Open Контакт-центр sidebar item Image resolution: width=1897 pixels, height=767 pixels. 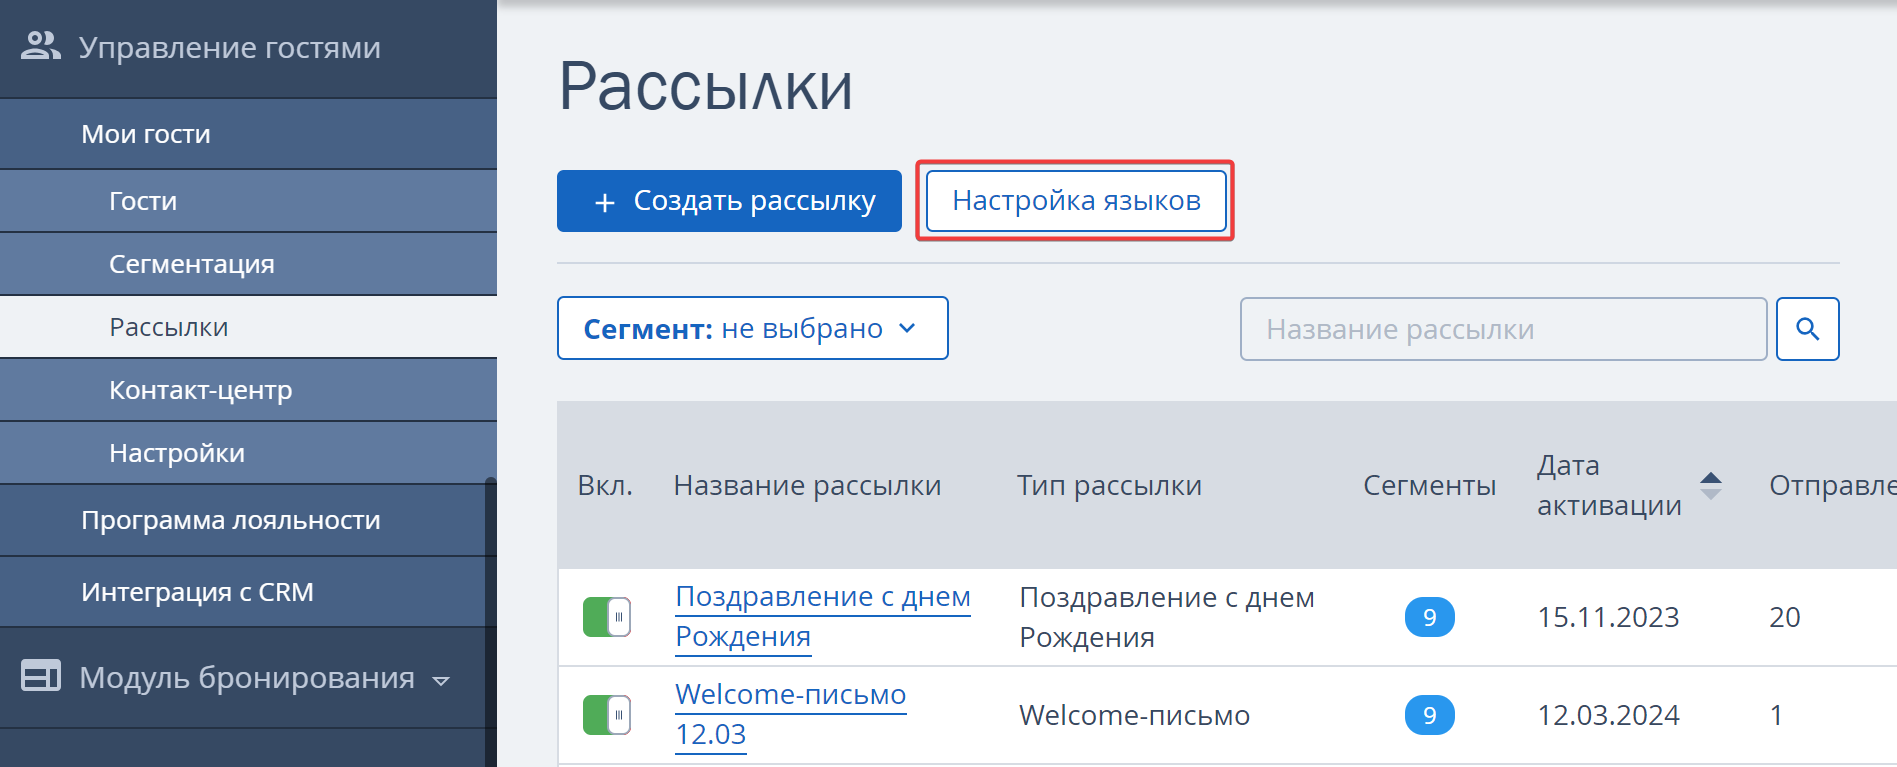click(248, 390)
